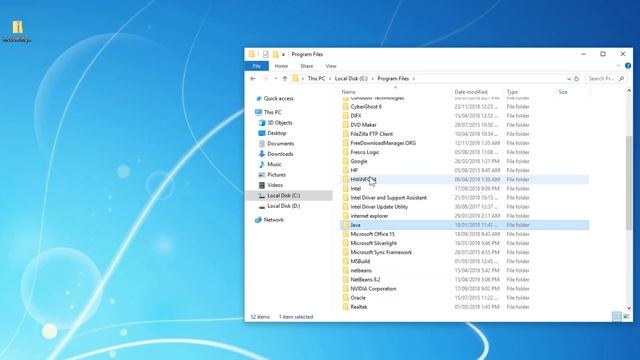This screenshot has height=360, width=640.
Task: Open Downloads in navigation pane
Action: tap(280, 154)
